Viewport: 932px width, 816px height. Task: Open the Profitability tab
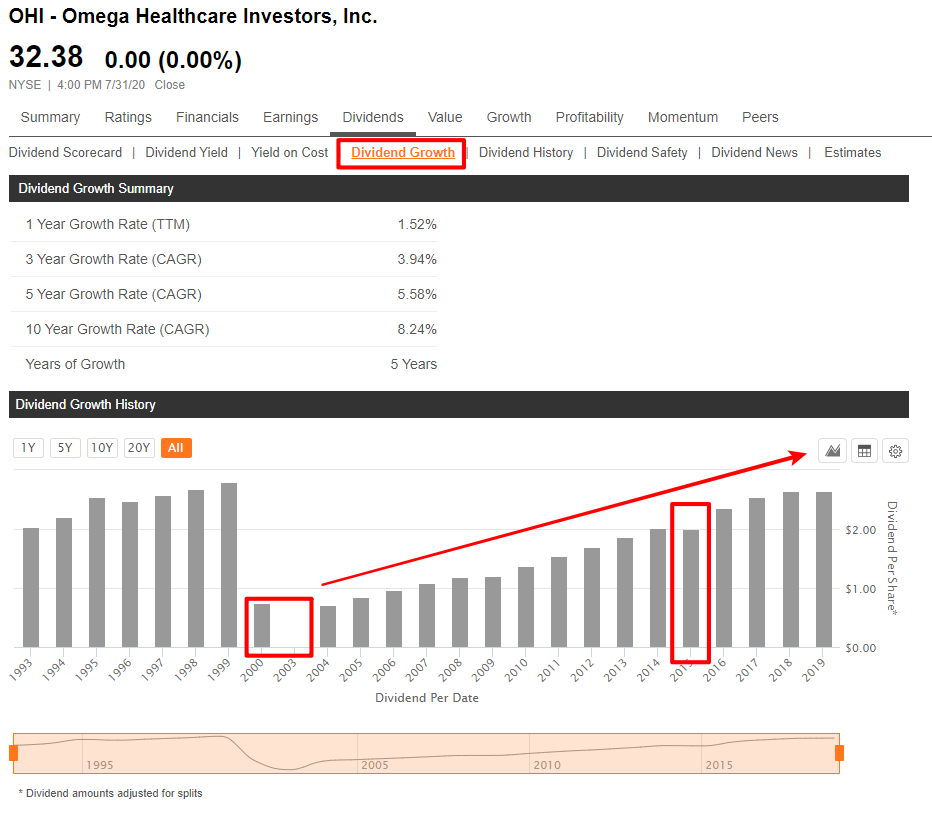click(x=590, y=117)
